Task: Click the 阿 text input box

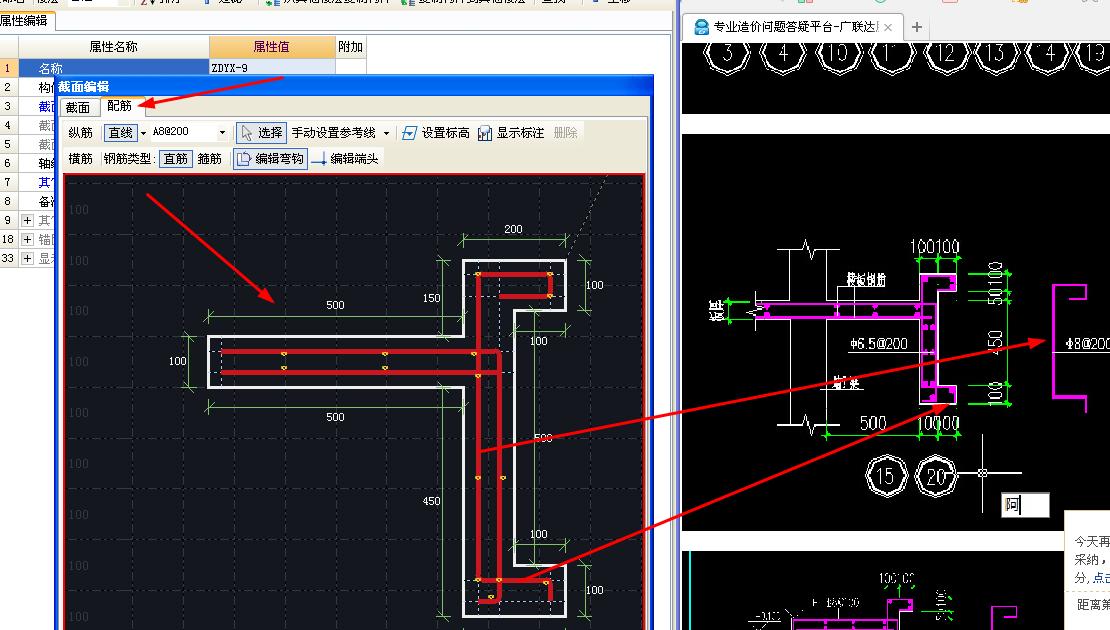Action: (1025, 505)
